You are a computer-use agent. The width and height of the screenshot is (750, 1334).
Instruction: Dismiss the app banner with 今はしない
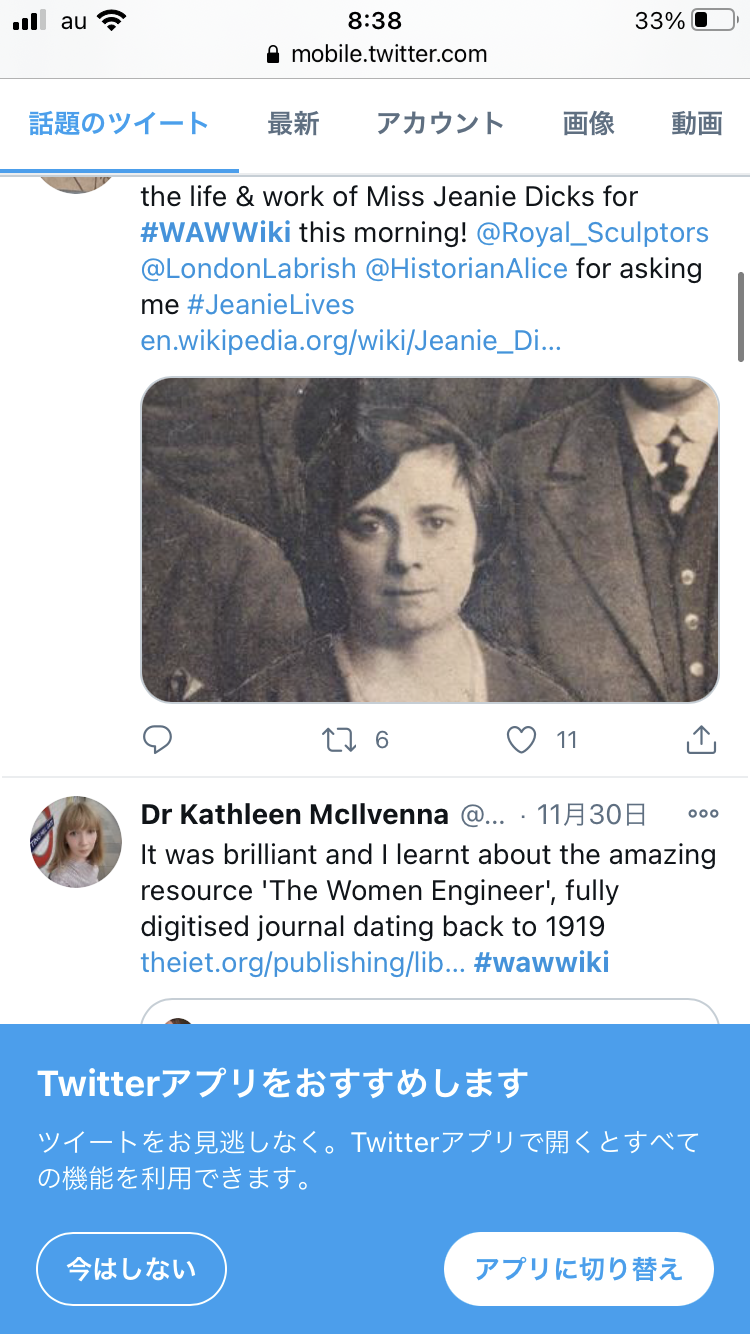[x=131, y=1269]
